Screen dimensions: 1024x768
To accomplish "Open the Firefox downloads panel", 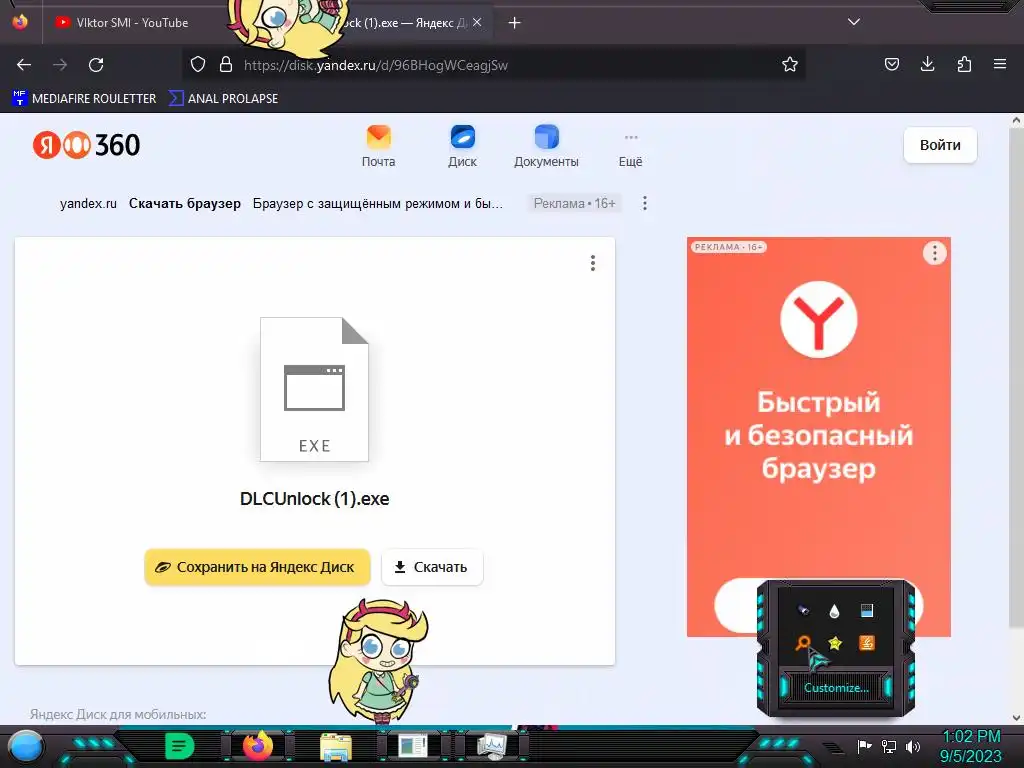I will pos(927,64).
